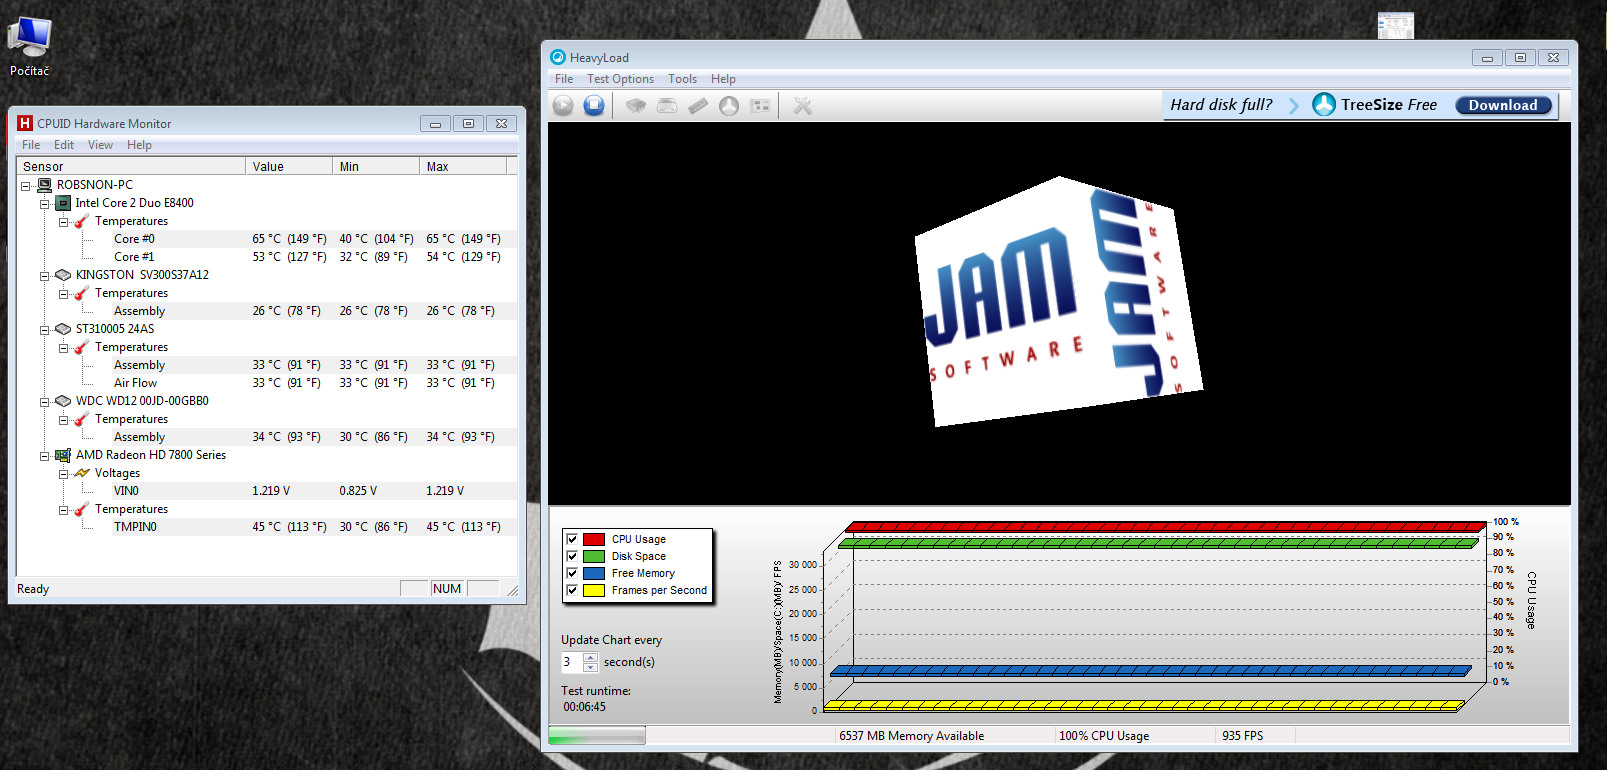Image resolution: width=1607 pixels, height=770 pixels.
Task: Click the thermometer icon under ST310005 24AS
Action: click(82, 347)
